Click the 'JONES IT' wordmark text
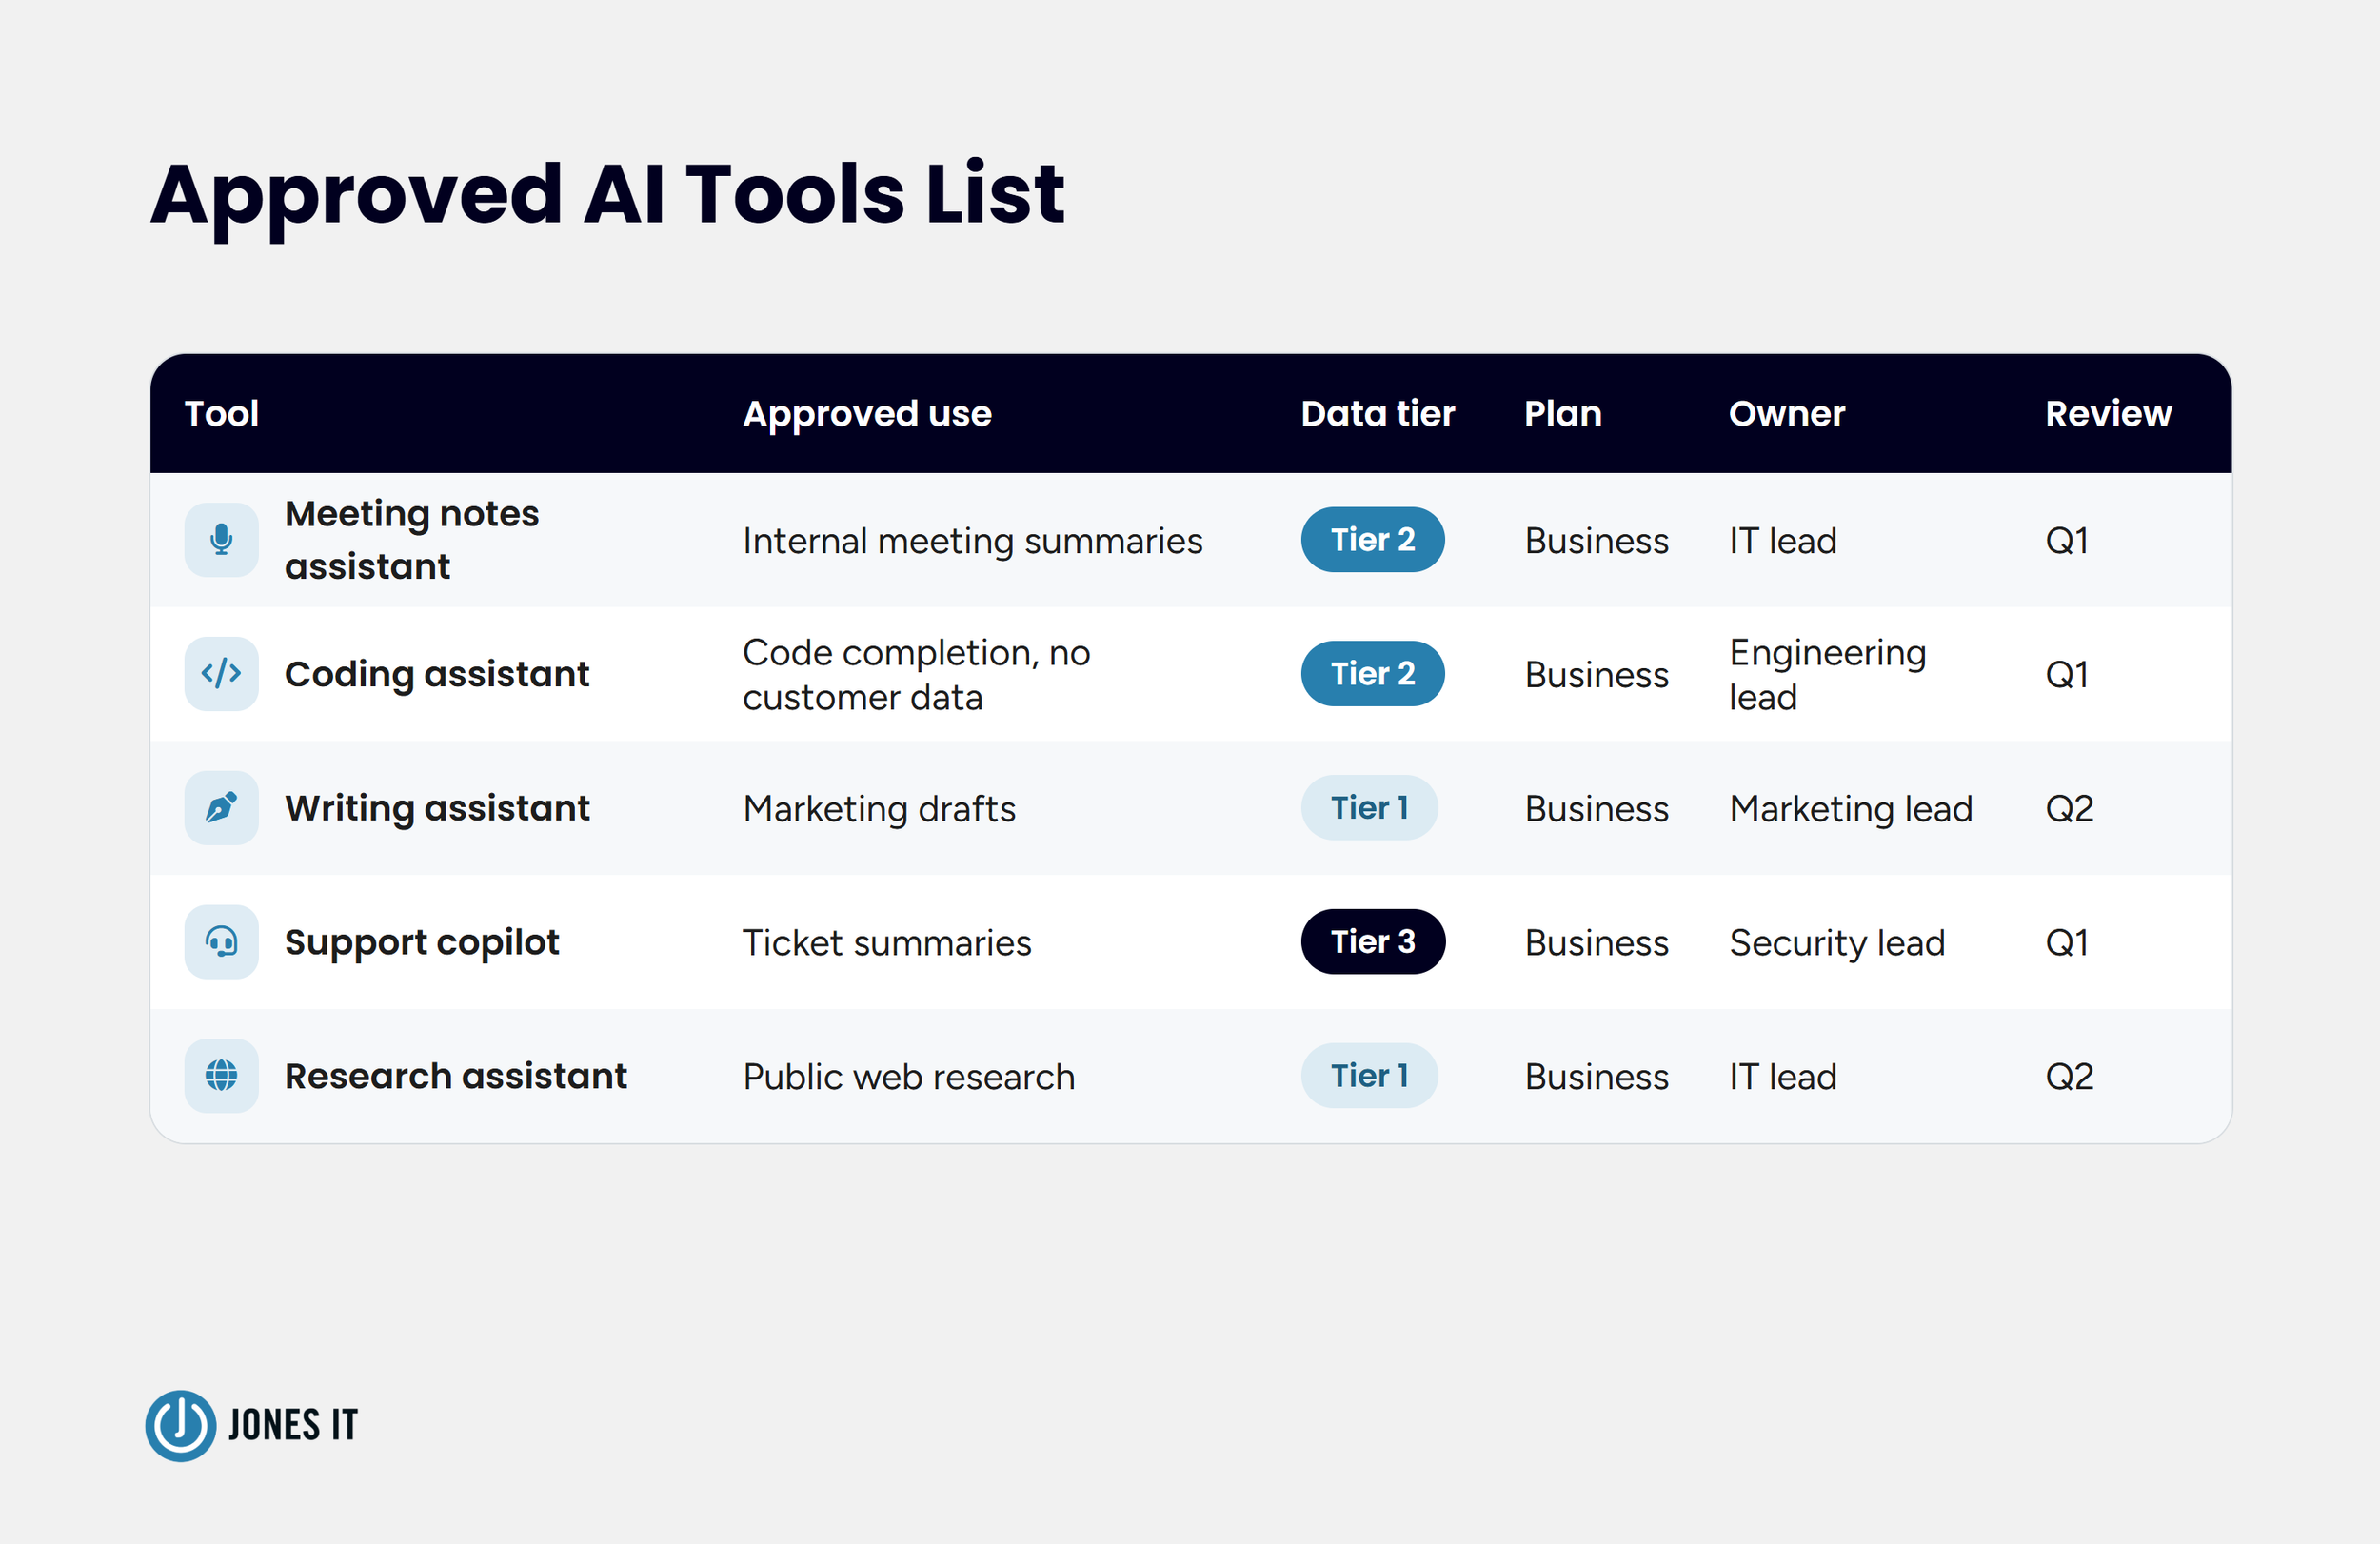This screenshot has width=2380, height=1544. (293, 1426)
